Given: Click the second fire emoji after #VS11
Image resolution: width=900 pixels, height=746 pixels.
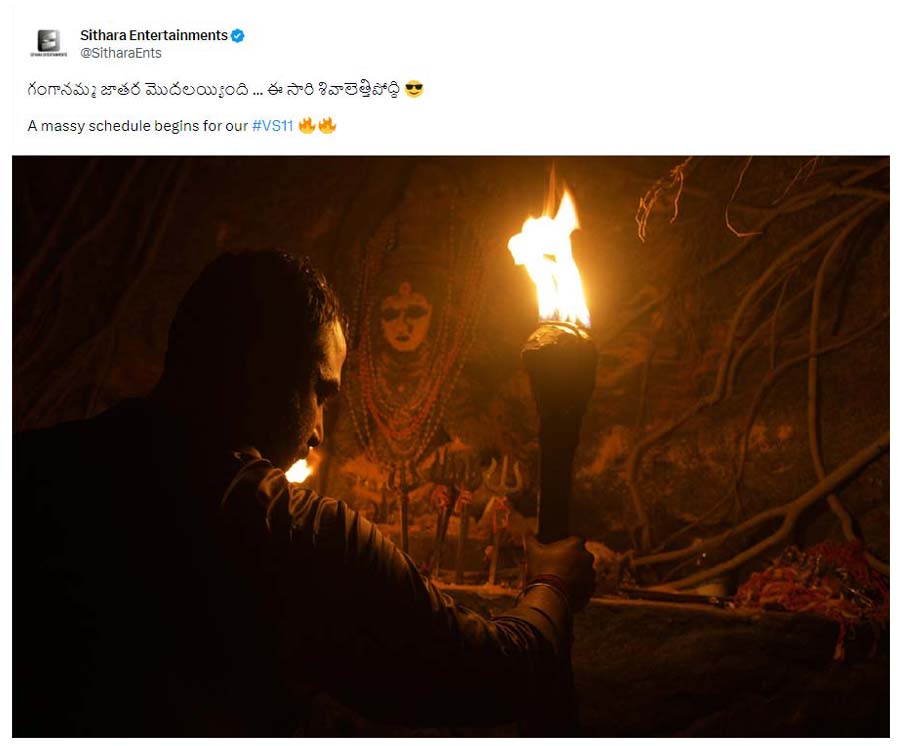Looking at the screenshot, I should pyautogui.click(x=327, y=125).
